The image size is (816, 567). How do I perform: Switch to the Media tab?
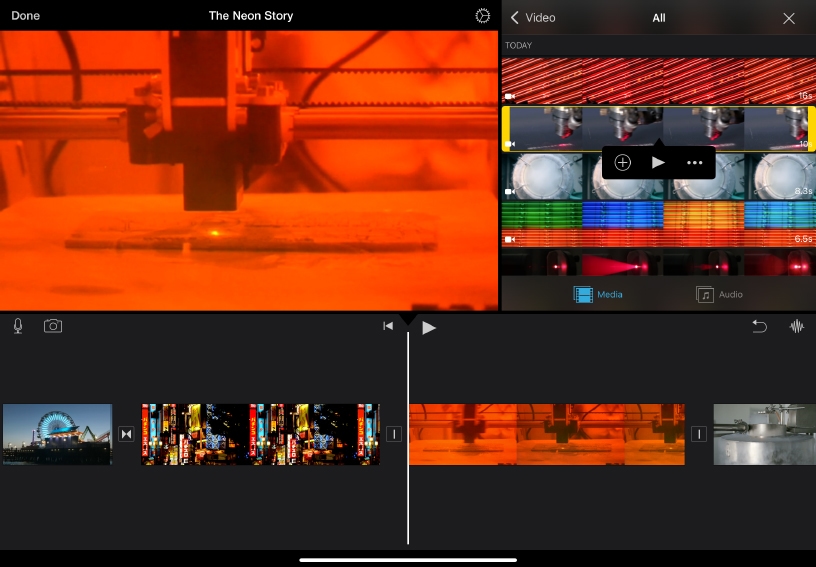(598, 294)
